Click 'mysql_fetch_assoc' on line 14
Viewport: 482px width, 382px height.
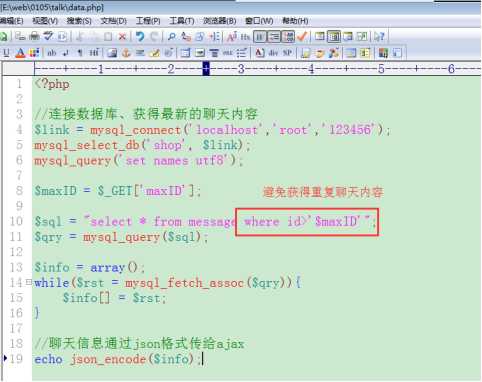point(184,283)
